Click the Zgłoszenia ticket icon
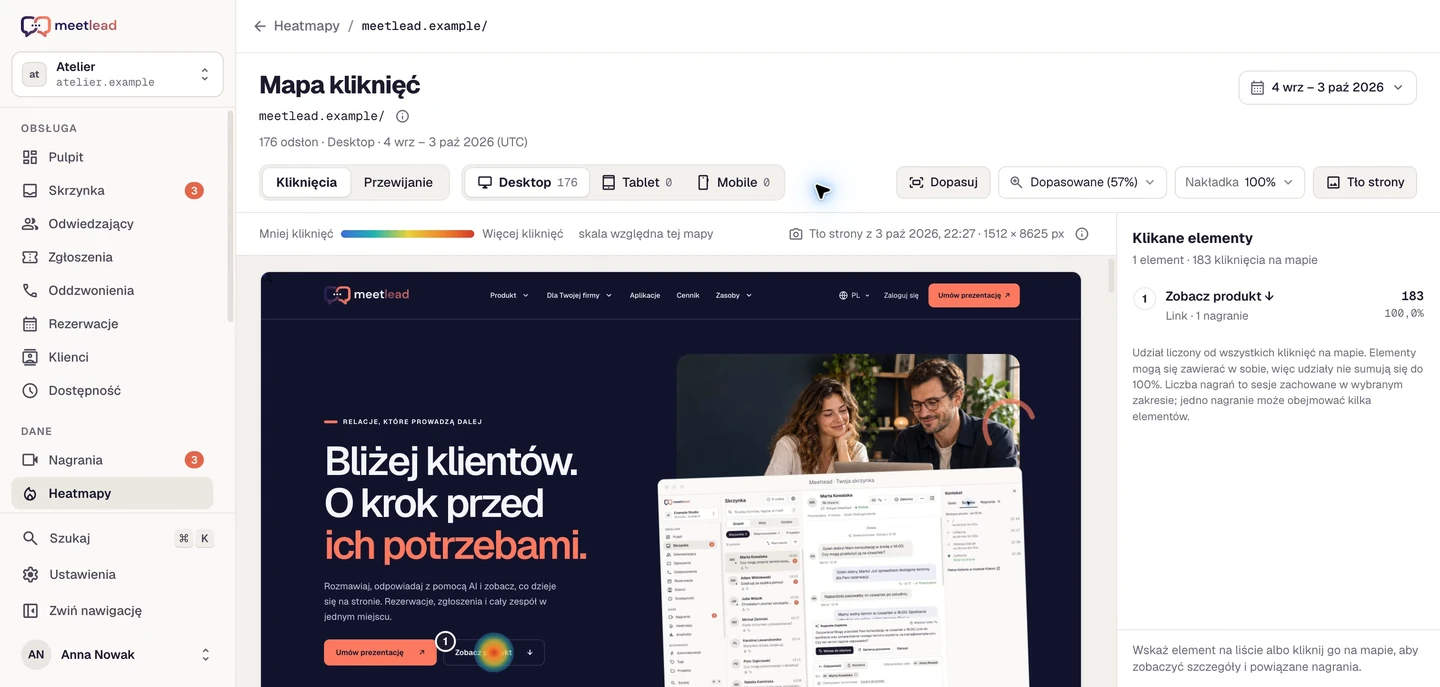Viewport: 1440px width, 687px height. (x=30, y=257)
